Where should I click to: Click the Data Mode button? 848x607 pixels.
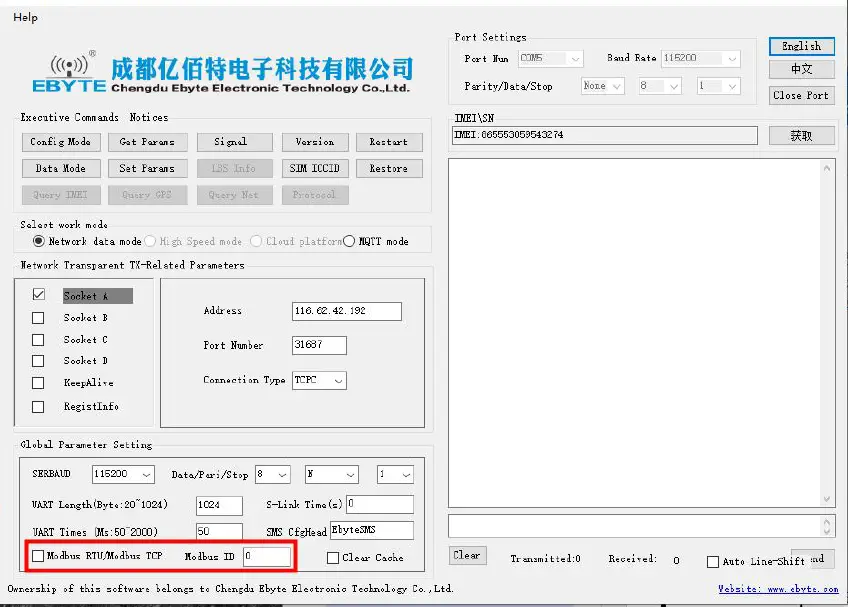tap(61, 168)
